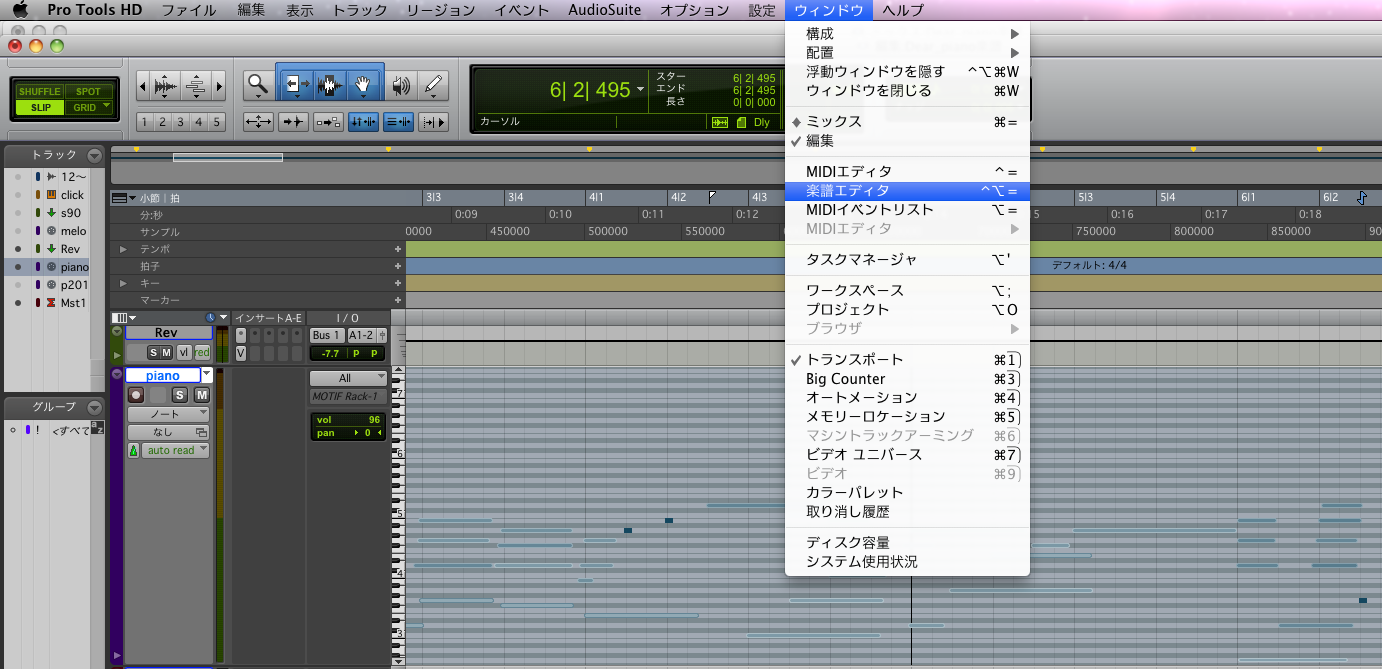Select メモリーロケーション menu item
This screenshot has height=669, width=1382.
tap(907, 417)
